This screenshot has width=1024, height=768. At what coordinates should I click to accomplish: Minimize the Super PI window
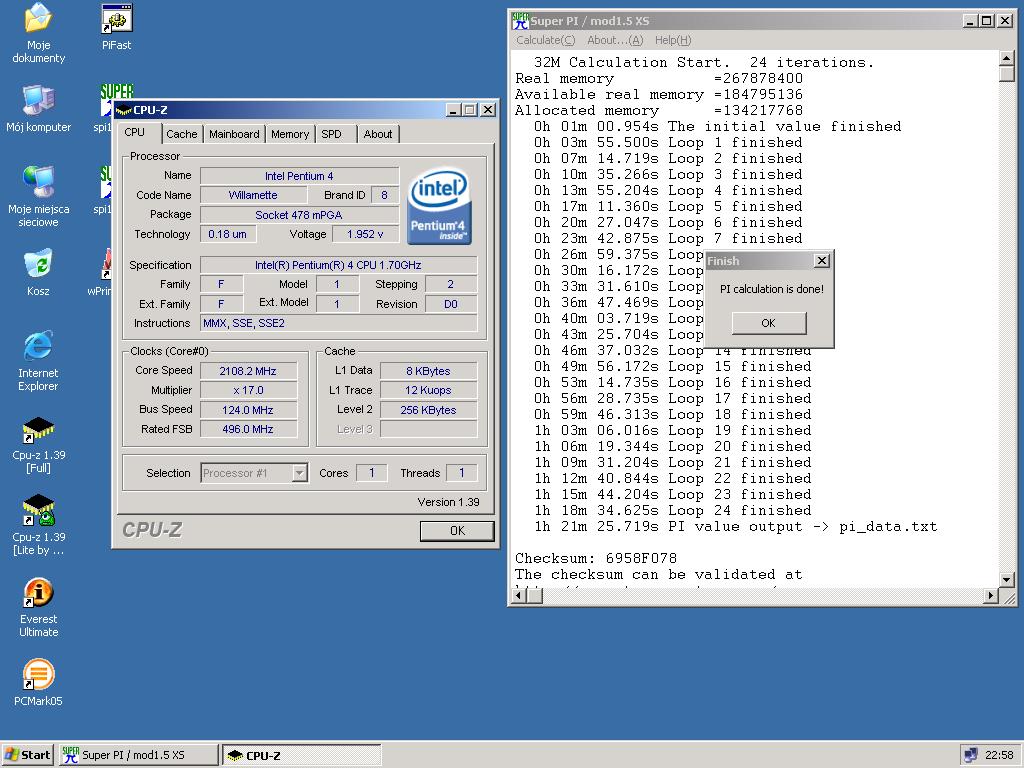tap(970, 21)
